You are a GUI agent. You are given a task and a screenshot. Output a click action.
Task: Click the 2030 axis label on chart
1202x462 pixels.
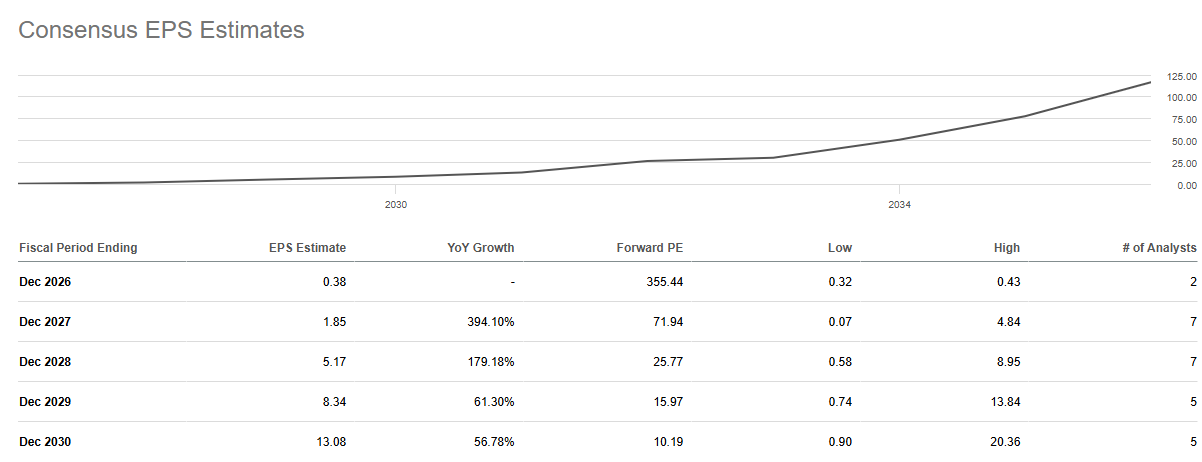click(x=396, y=204)
